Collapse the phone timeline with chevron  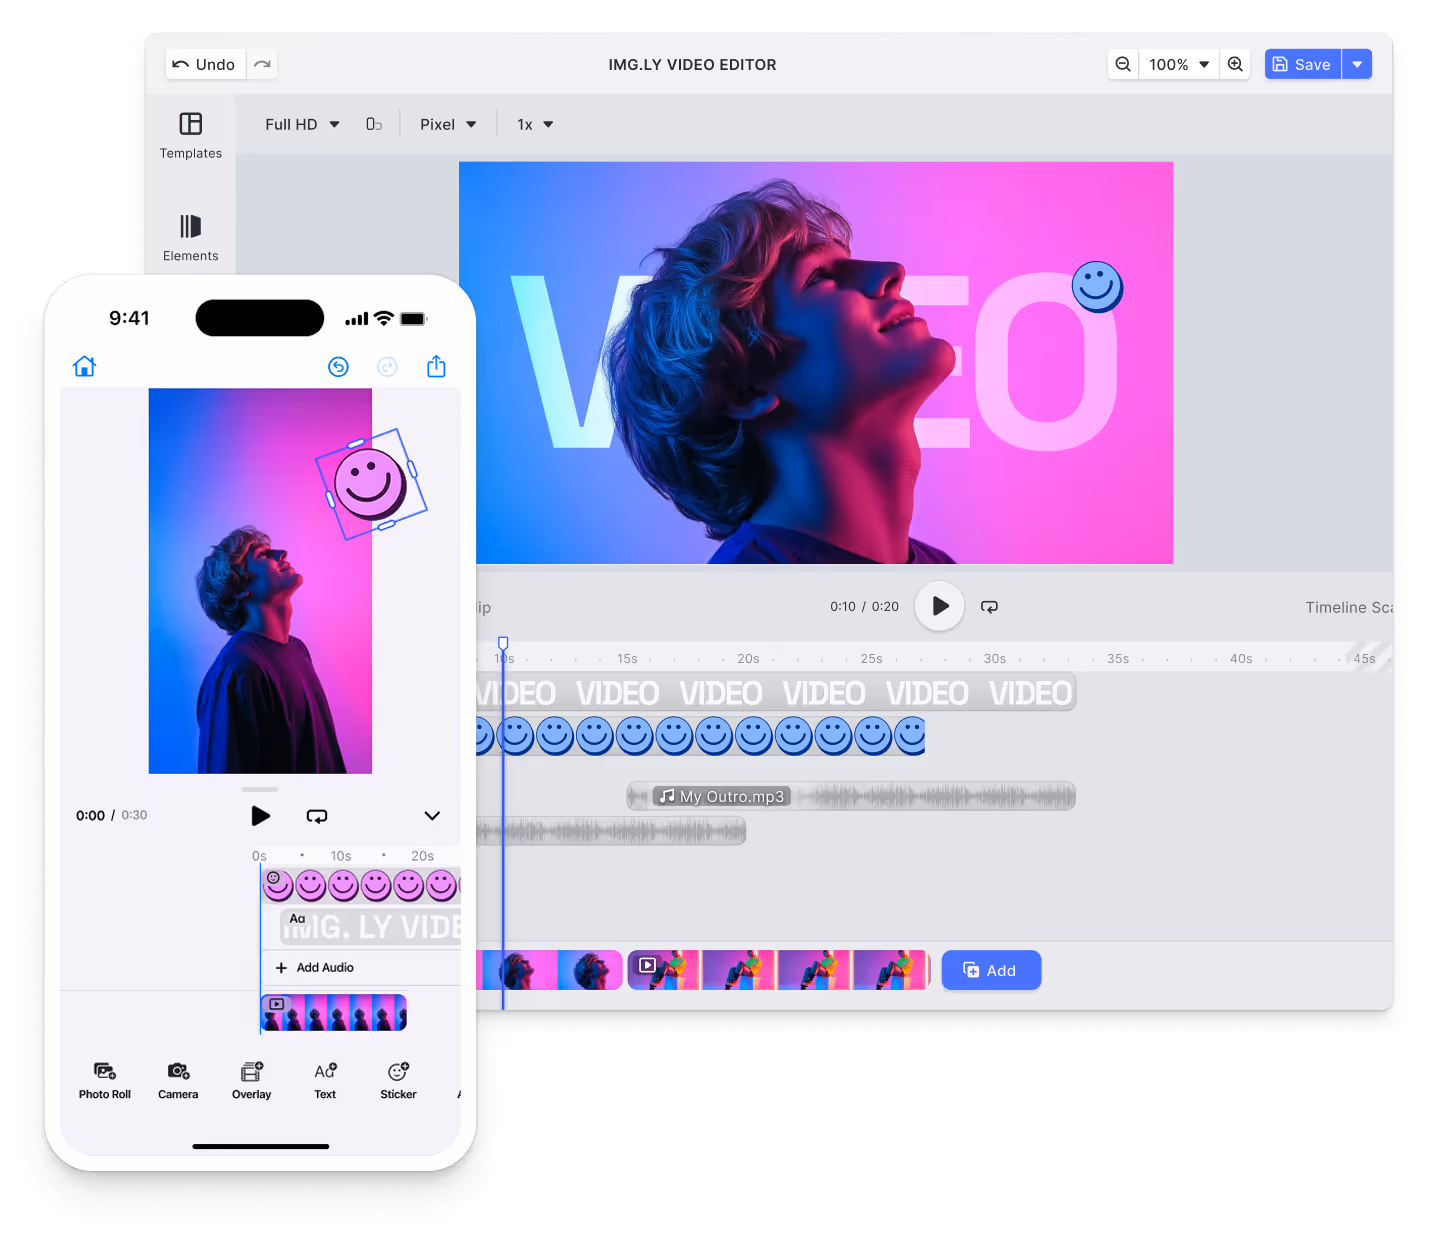click(432, 816)
